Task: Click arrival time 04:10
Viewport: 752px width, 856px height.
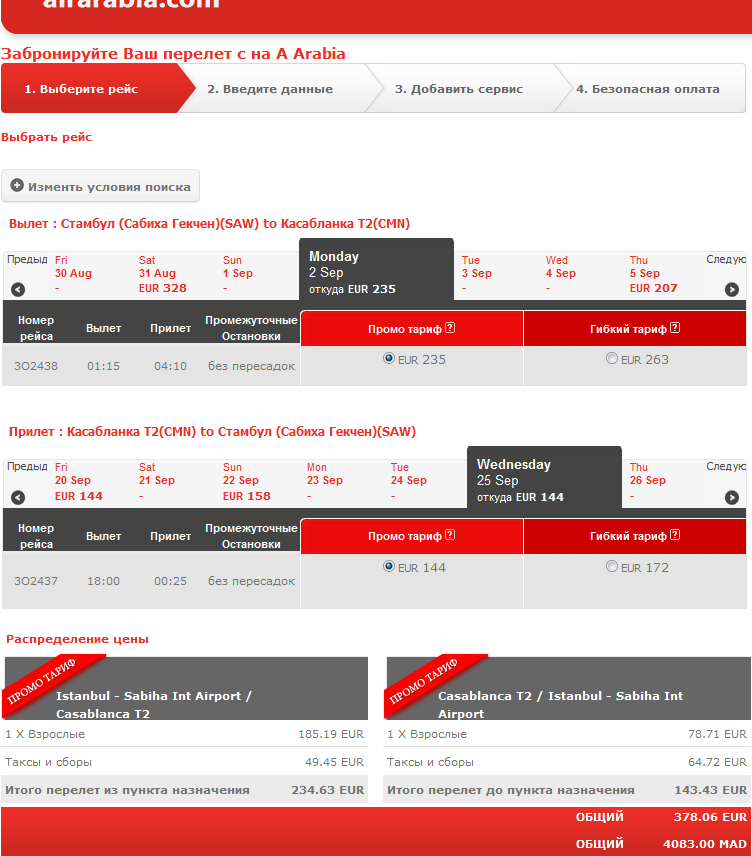Action: coord(170,366)
